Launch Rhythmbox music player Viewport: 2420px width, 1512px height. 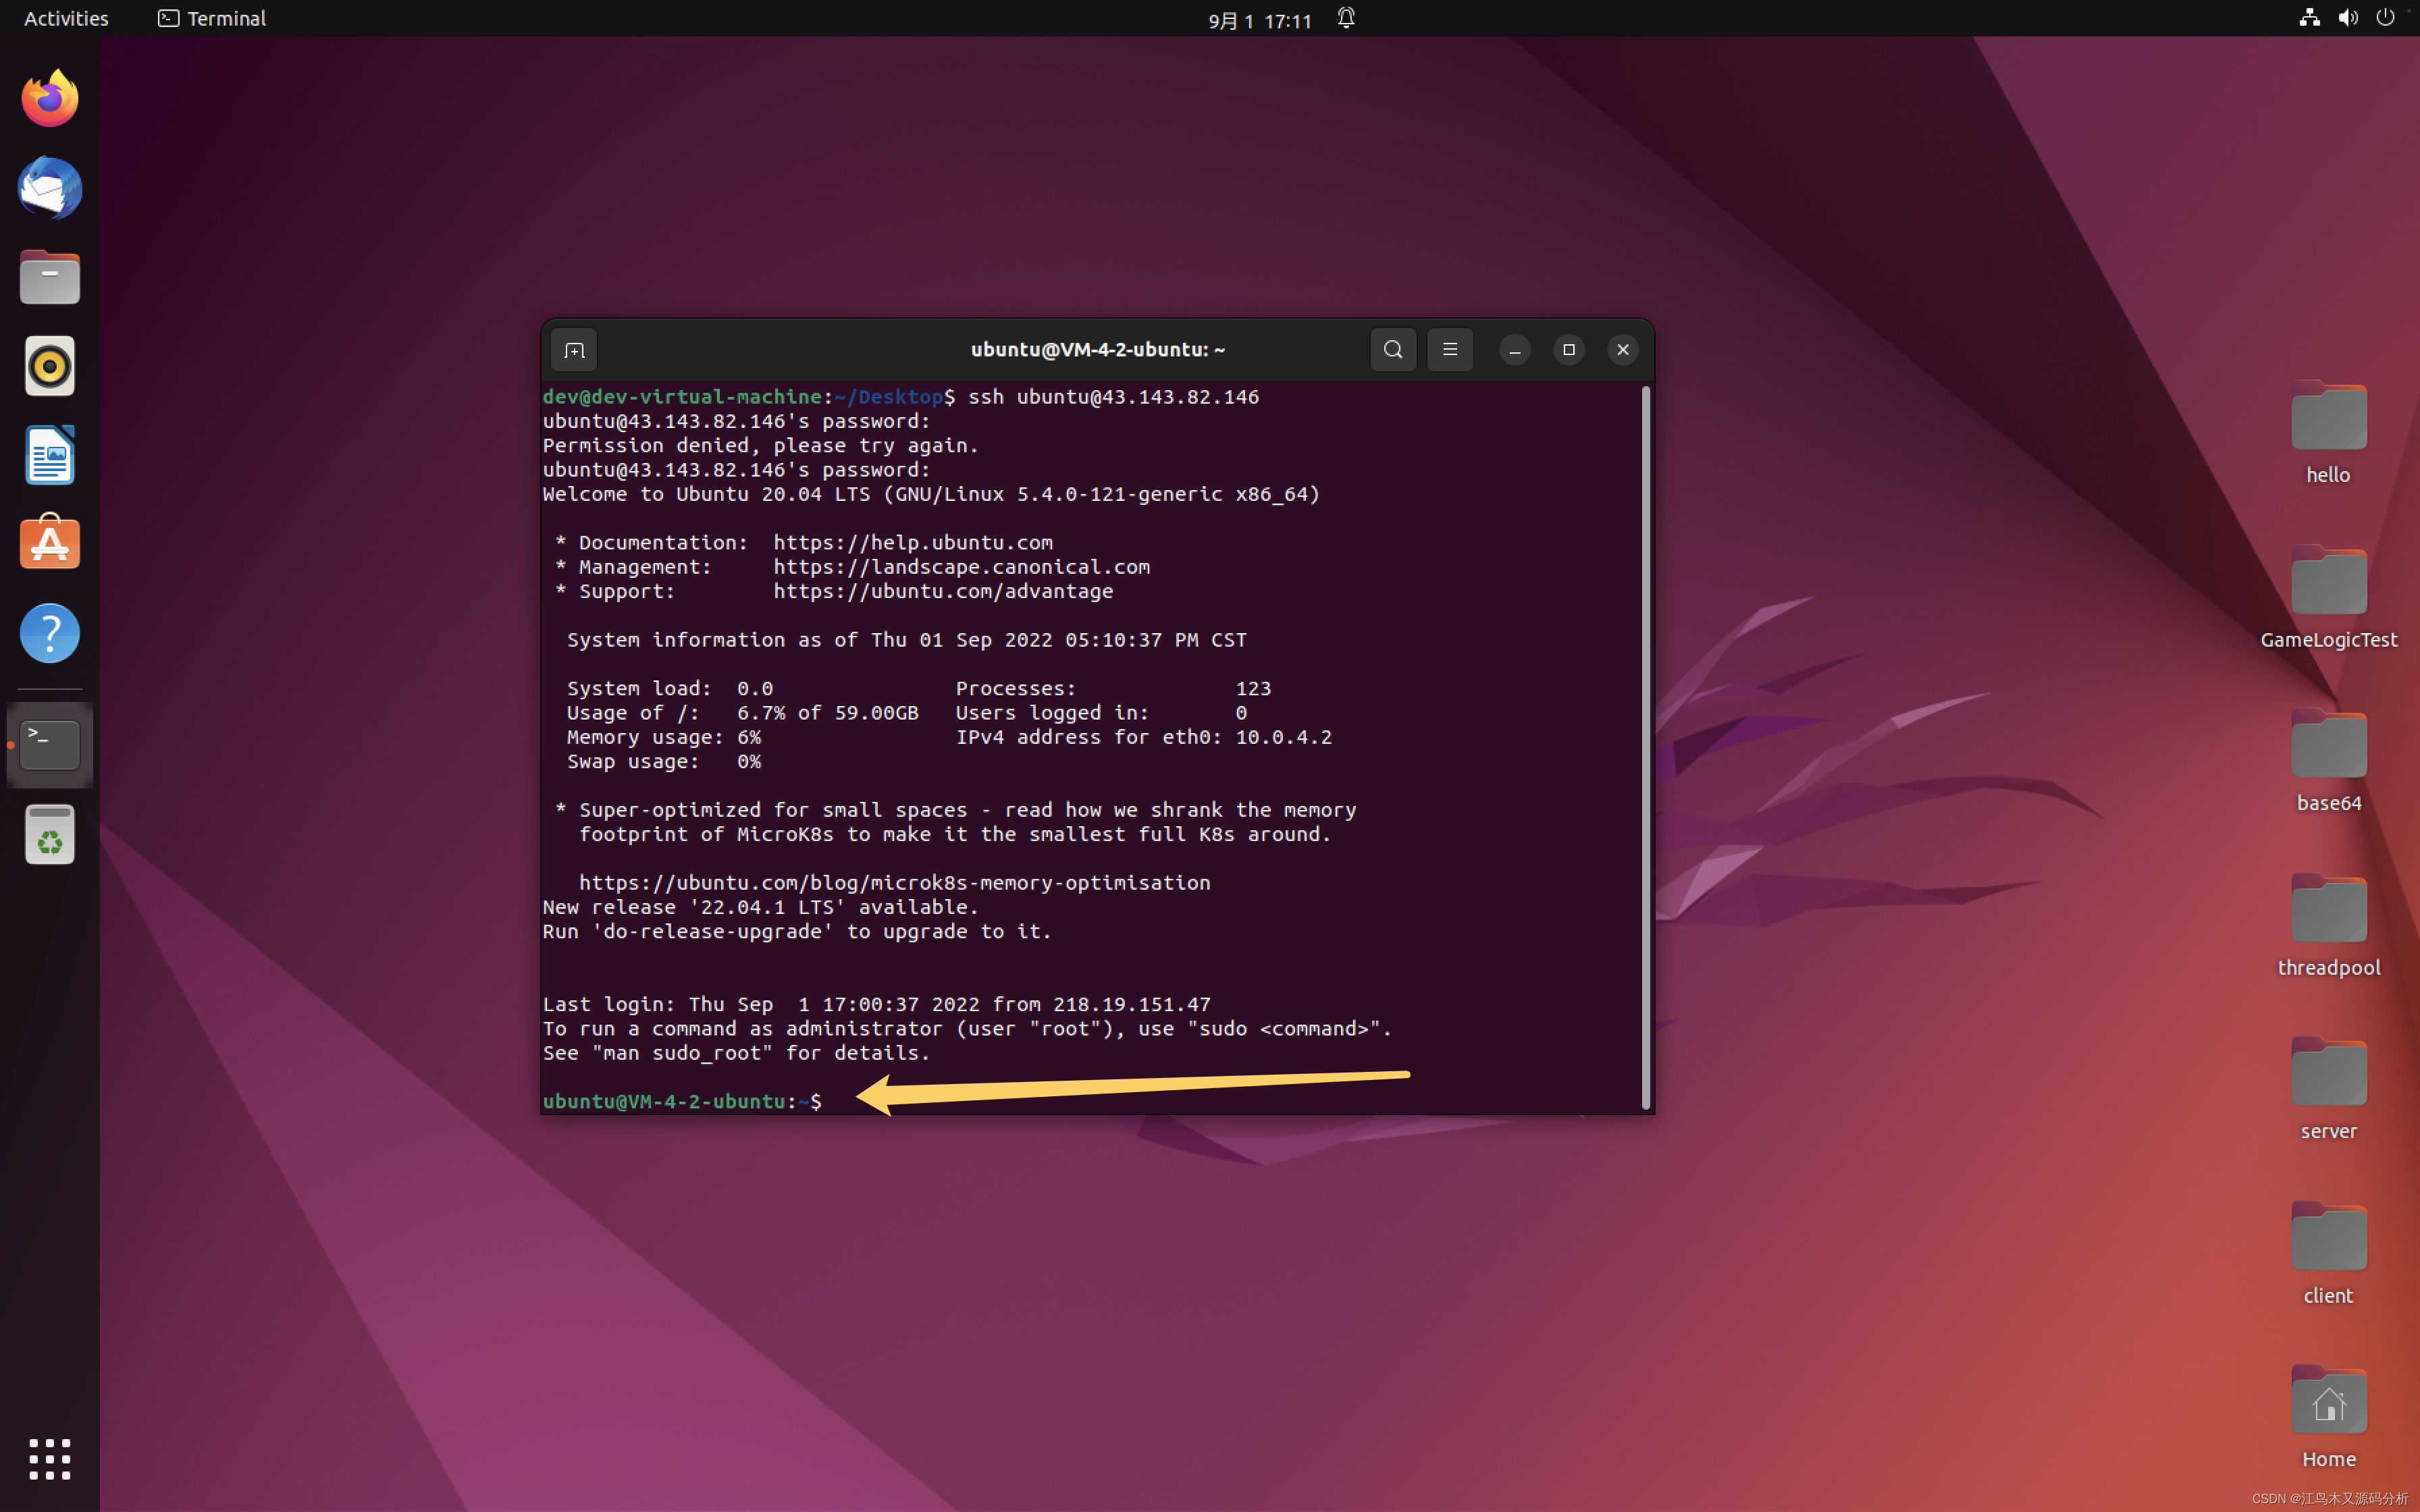point(50,366)
